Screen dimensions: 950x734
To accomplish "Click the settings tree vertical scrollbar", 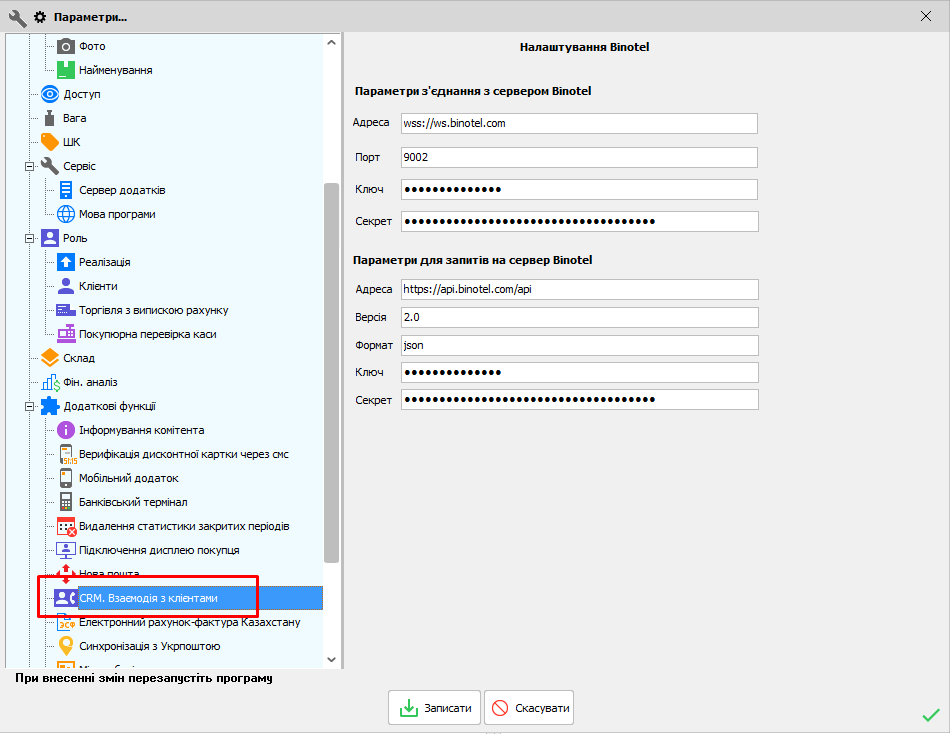I will click(x=332, y=370).
